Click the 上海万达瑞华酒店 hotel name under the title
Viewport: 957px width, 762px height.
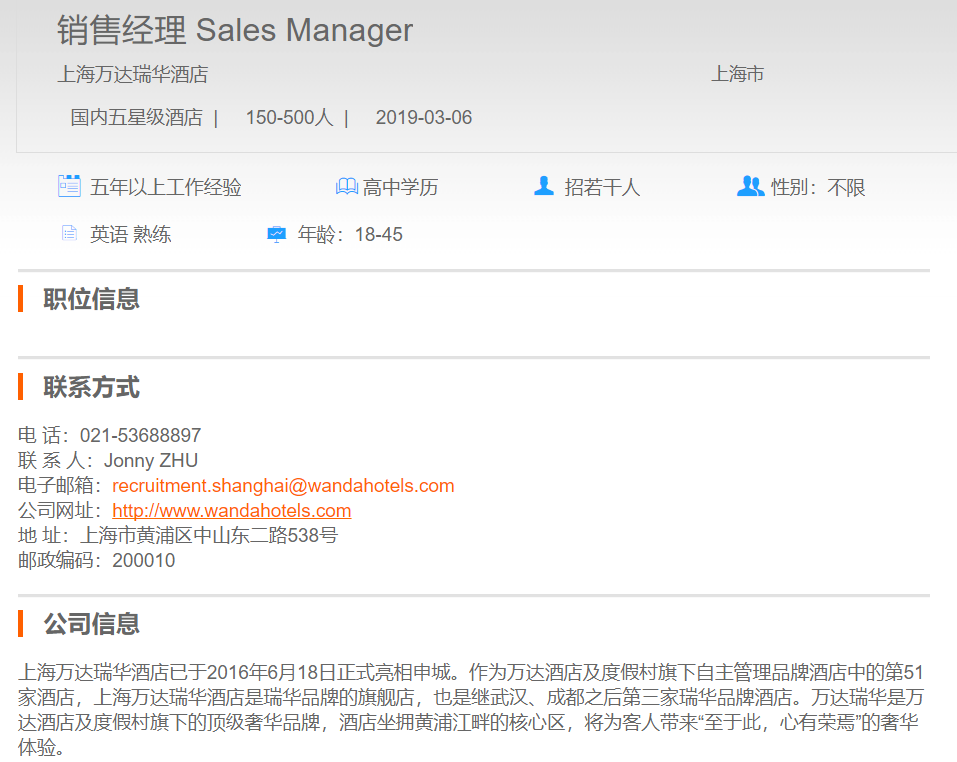[x=133, y=74]
